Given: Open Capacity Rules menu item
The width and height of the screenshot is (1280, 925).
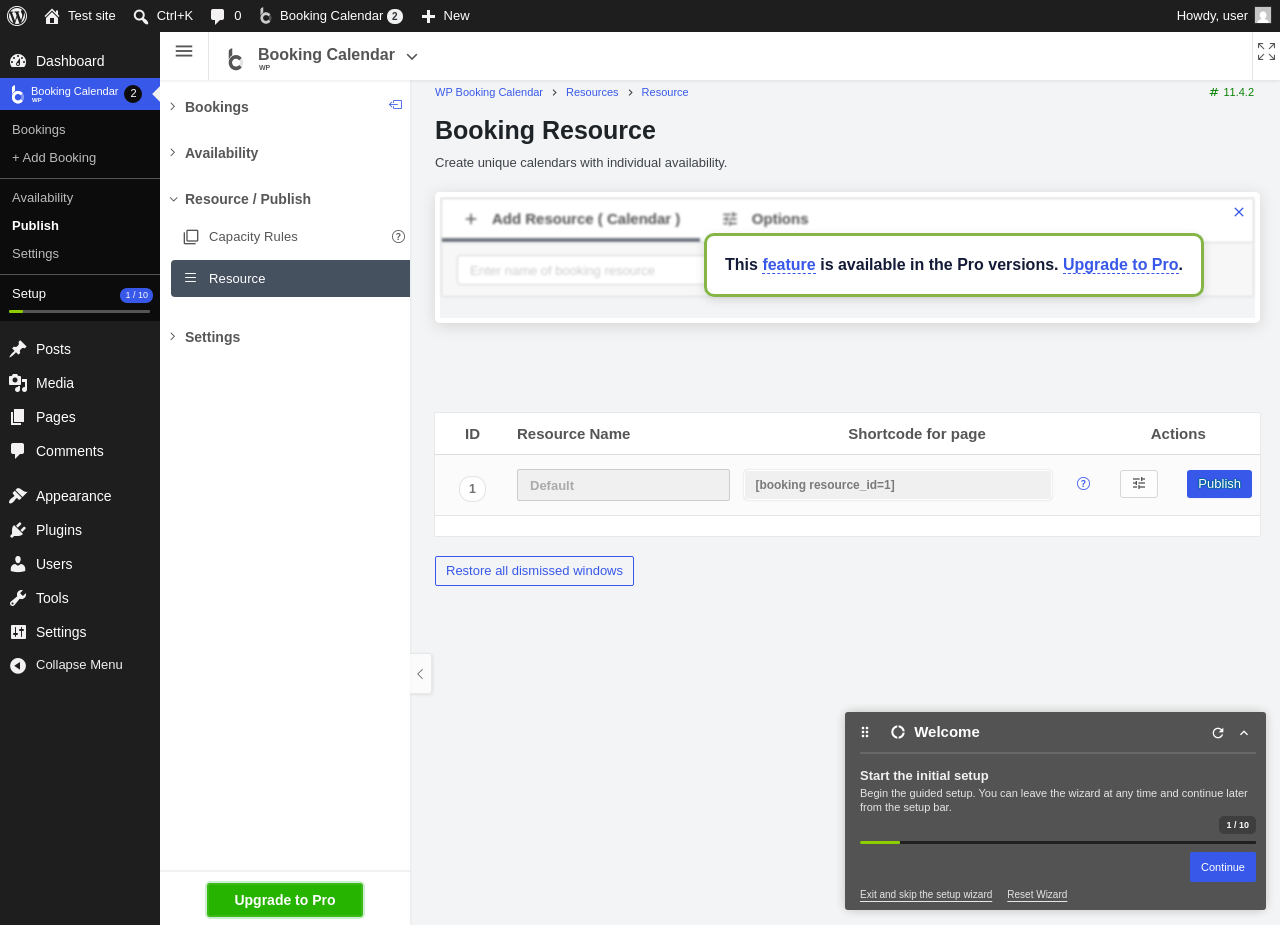Looking at the screenshot, I should click(253, 237).
